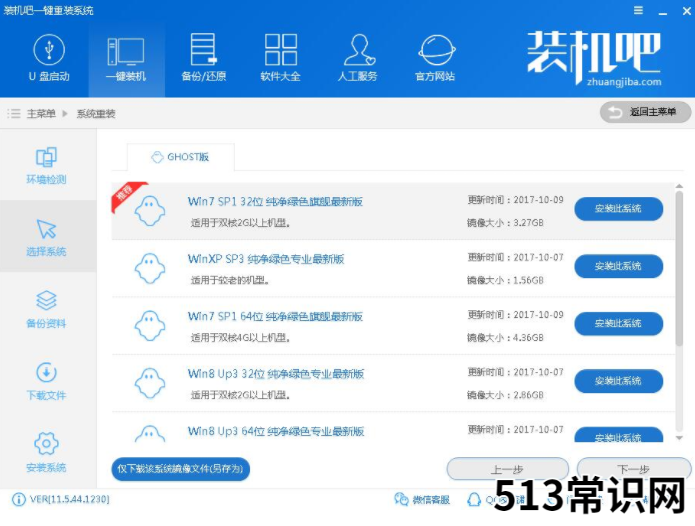Select WinXP SP3 纯净绿色专业最新版 title

[266, 259]
